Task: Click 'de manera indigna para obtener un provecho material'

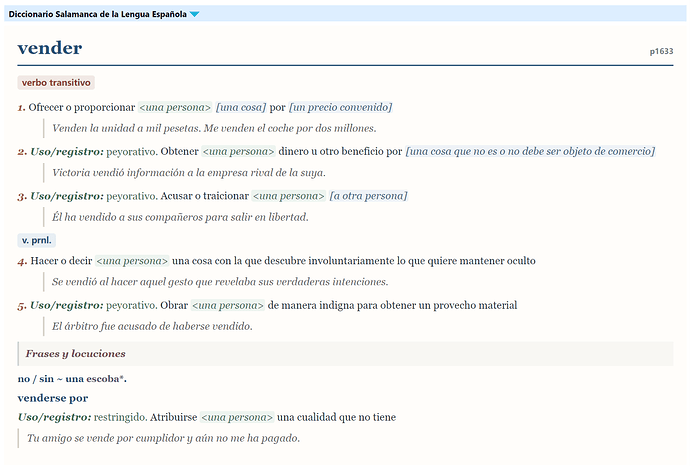Action: tap(393, 306)
